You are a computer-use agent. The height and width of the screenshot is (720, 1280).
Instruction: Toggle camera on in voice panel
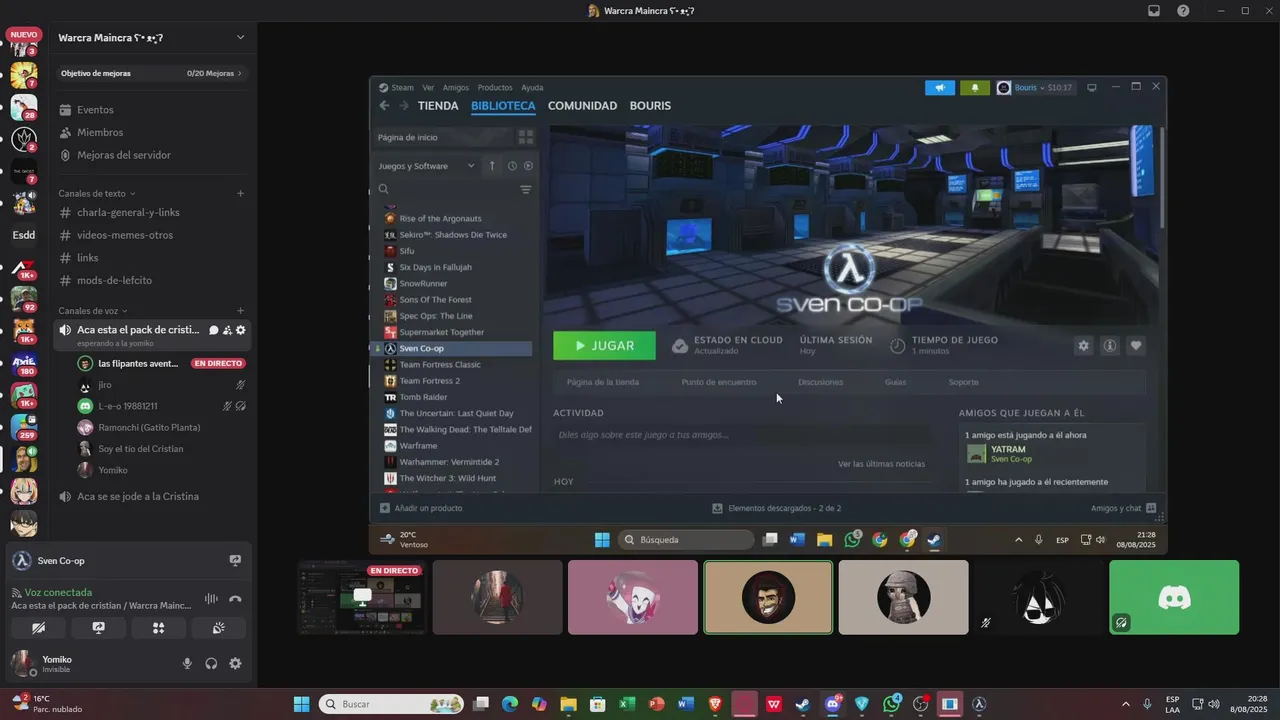click(x=38, y=628)
